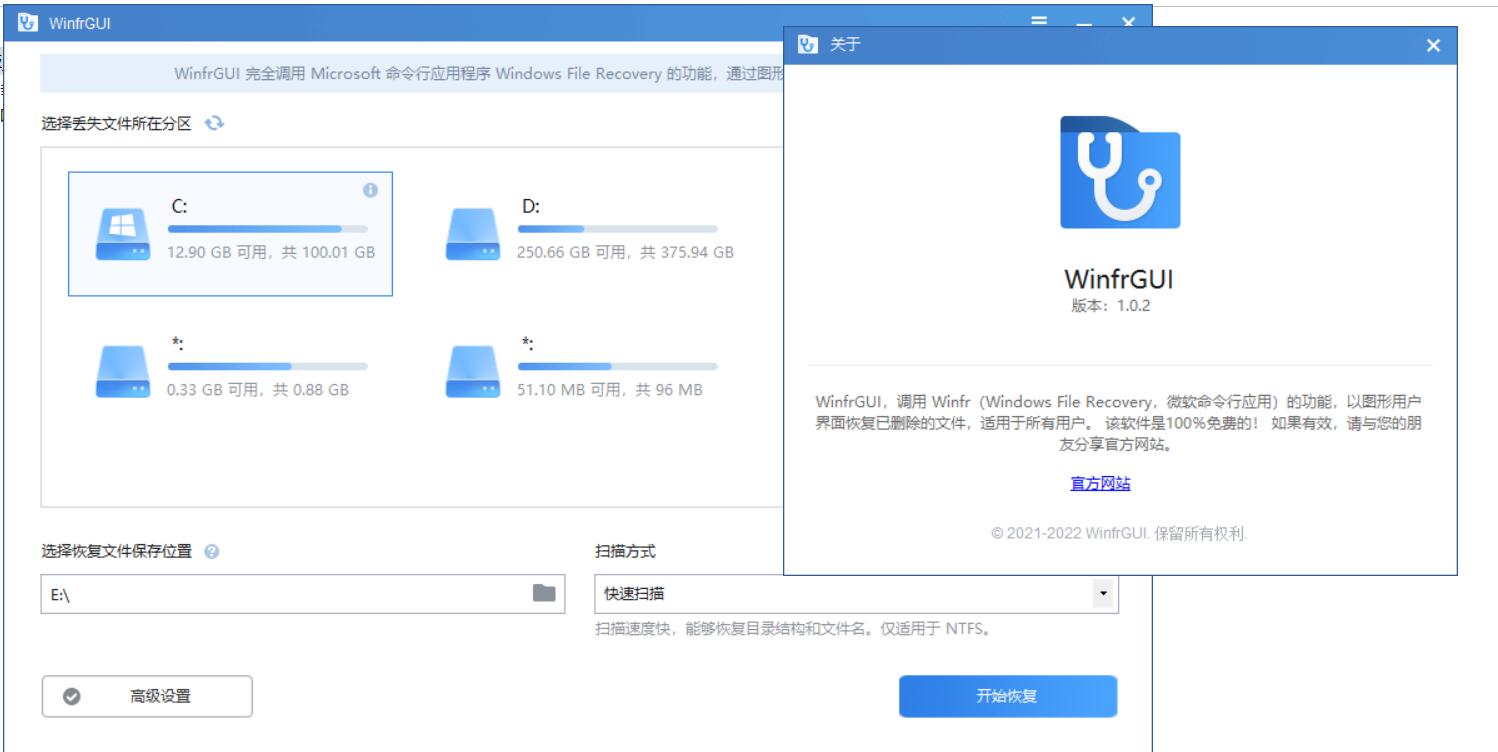The width and height of the screenshot is (1498, 752).
Task: Click the WinfrGUI name in About dialog
Action: coord(1118,278)
